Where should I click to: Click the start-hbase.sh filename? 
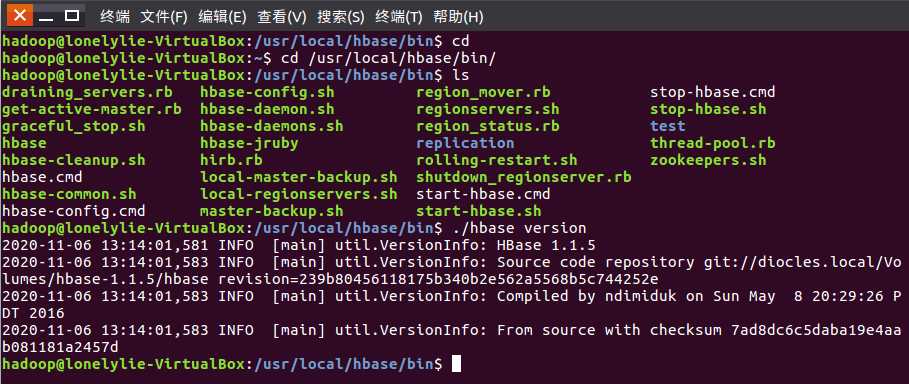[x=479, y=211]
